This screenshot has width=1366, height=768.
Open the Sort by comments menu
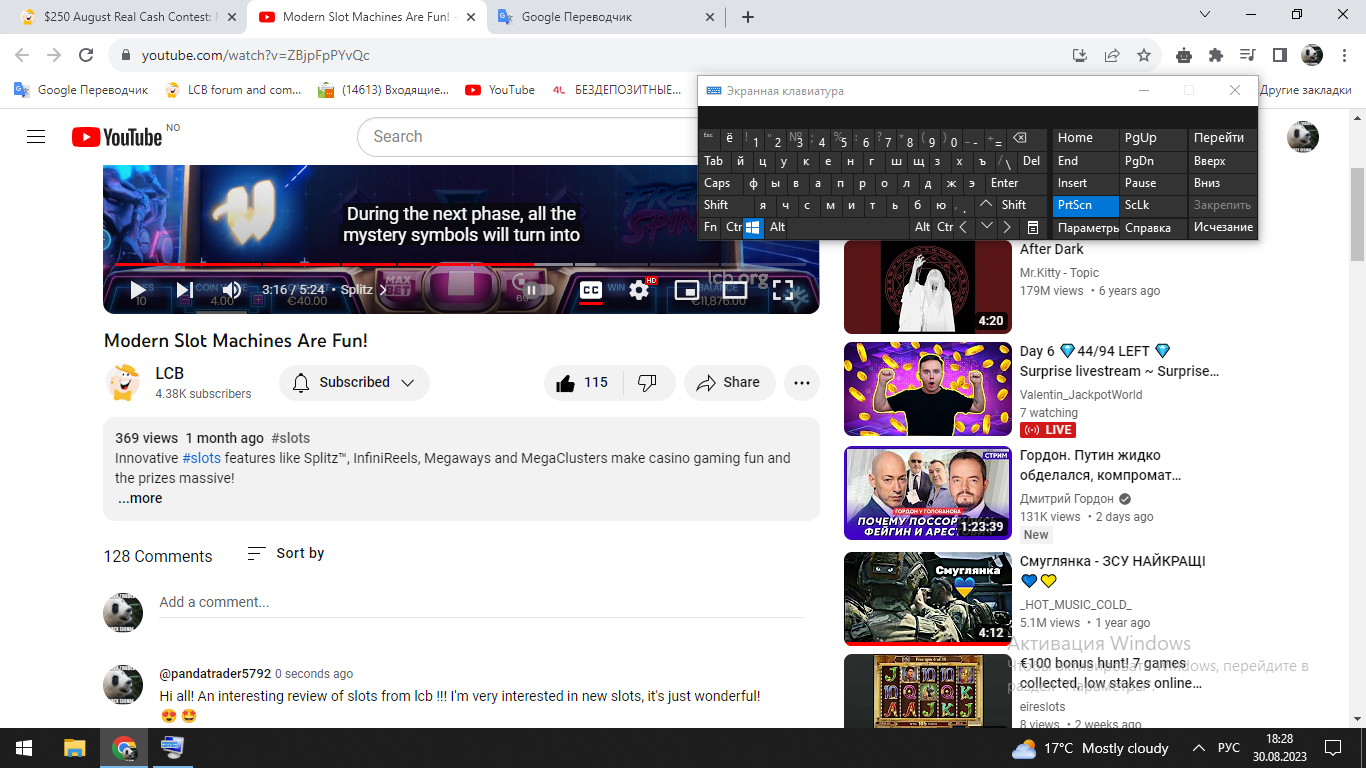(x=286, y=553)
